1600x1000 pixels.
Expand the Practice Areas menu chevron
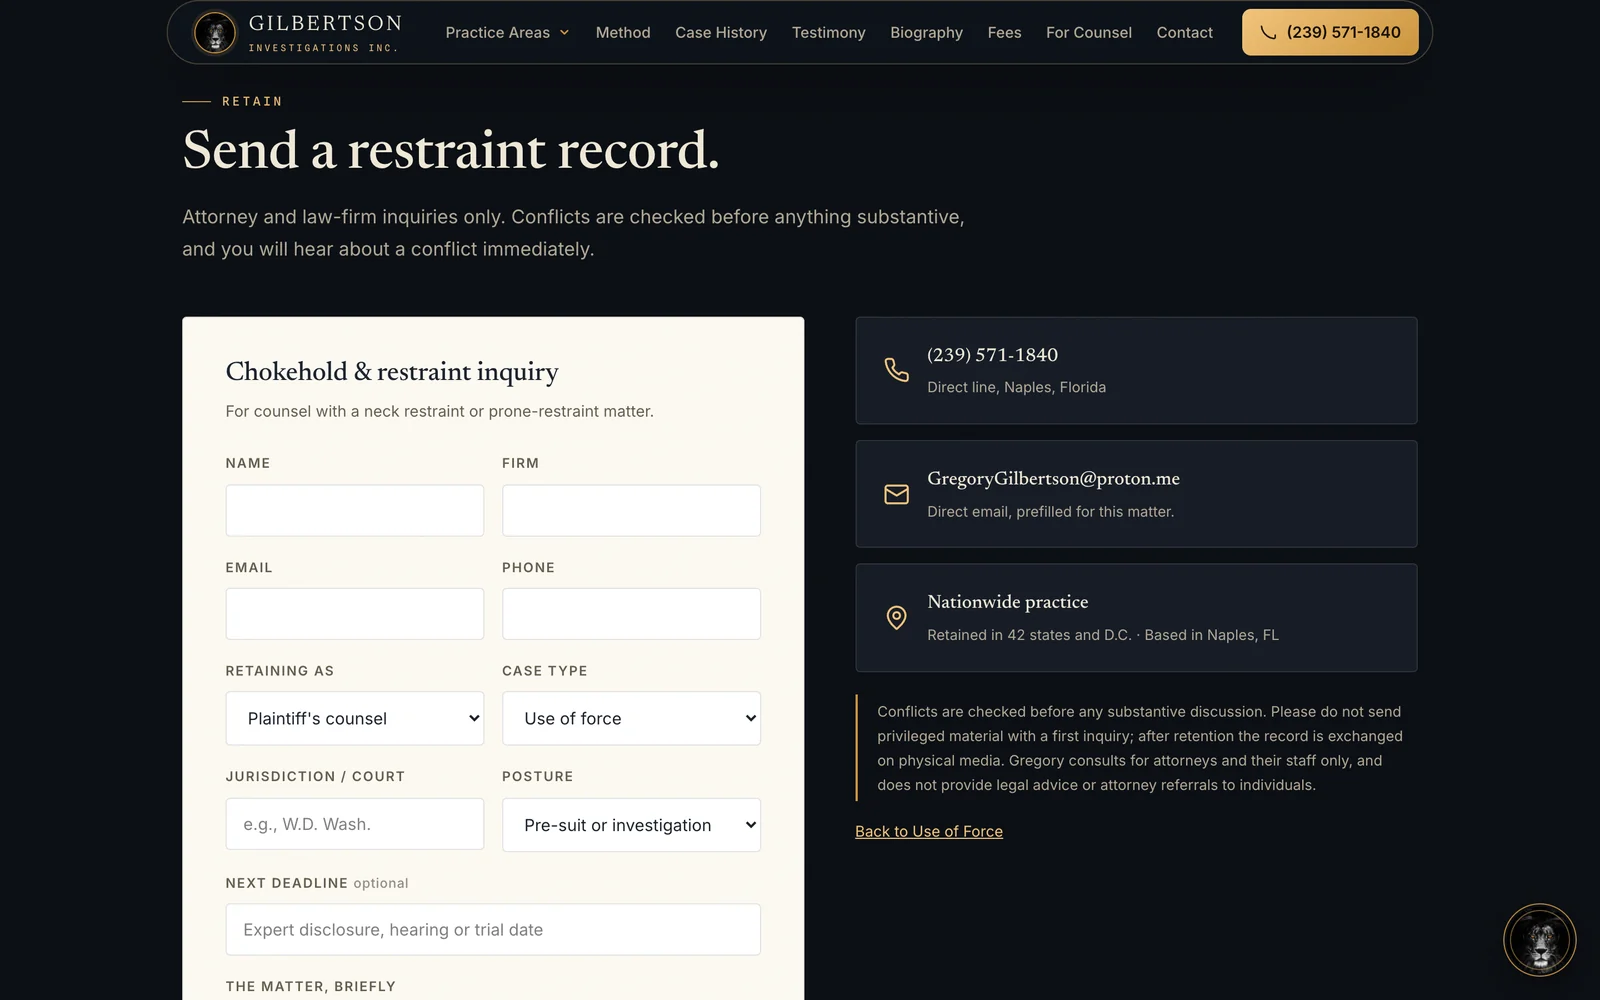point(564,33)
